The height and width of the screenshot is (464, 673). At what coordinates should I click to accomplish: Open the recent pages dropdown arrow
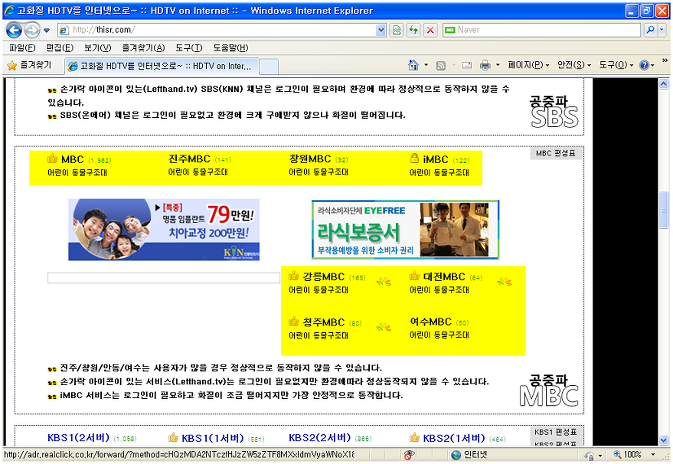(47, 30)
